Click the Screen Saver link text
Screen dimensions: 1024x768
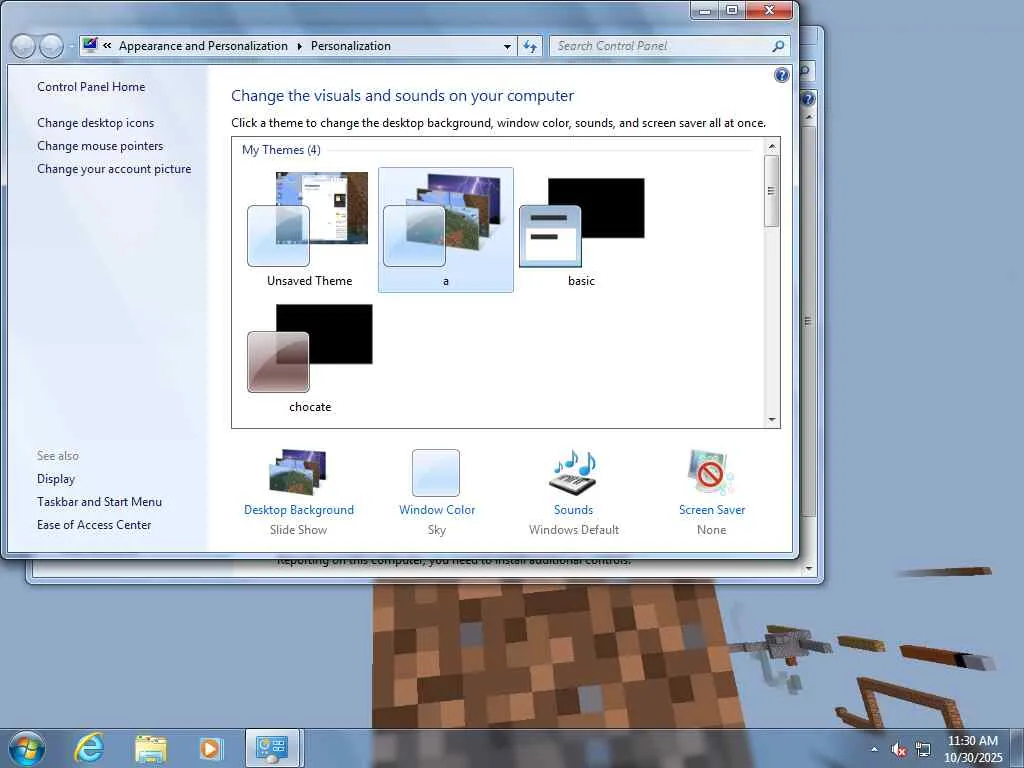point(712,509)
